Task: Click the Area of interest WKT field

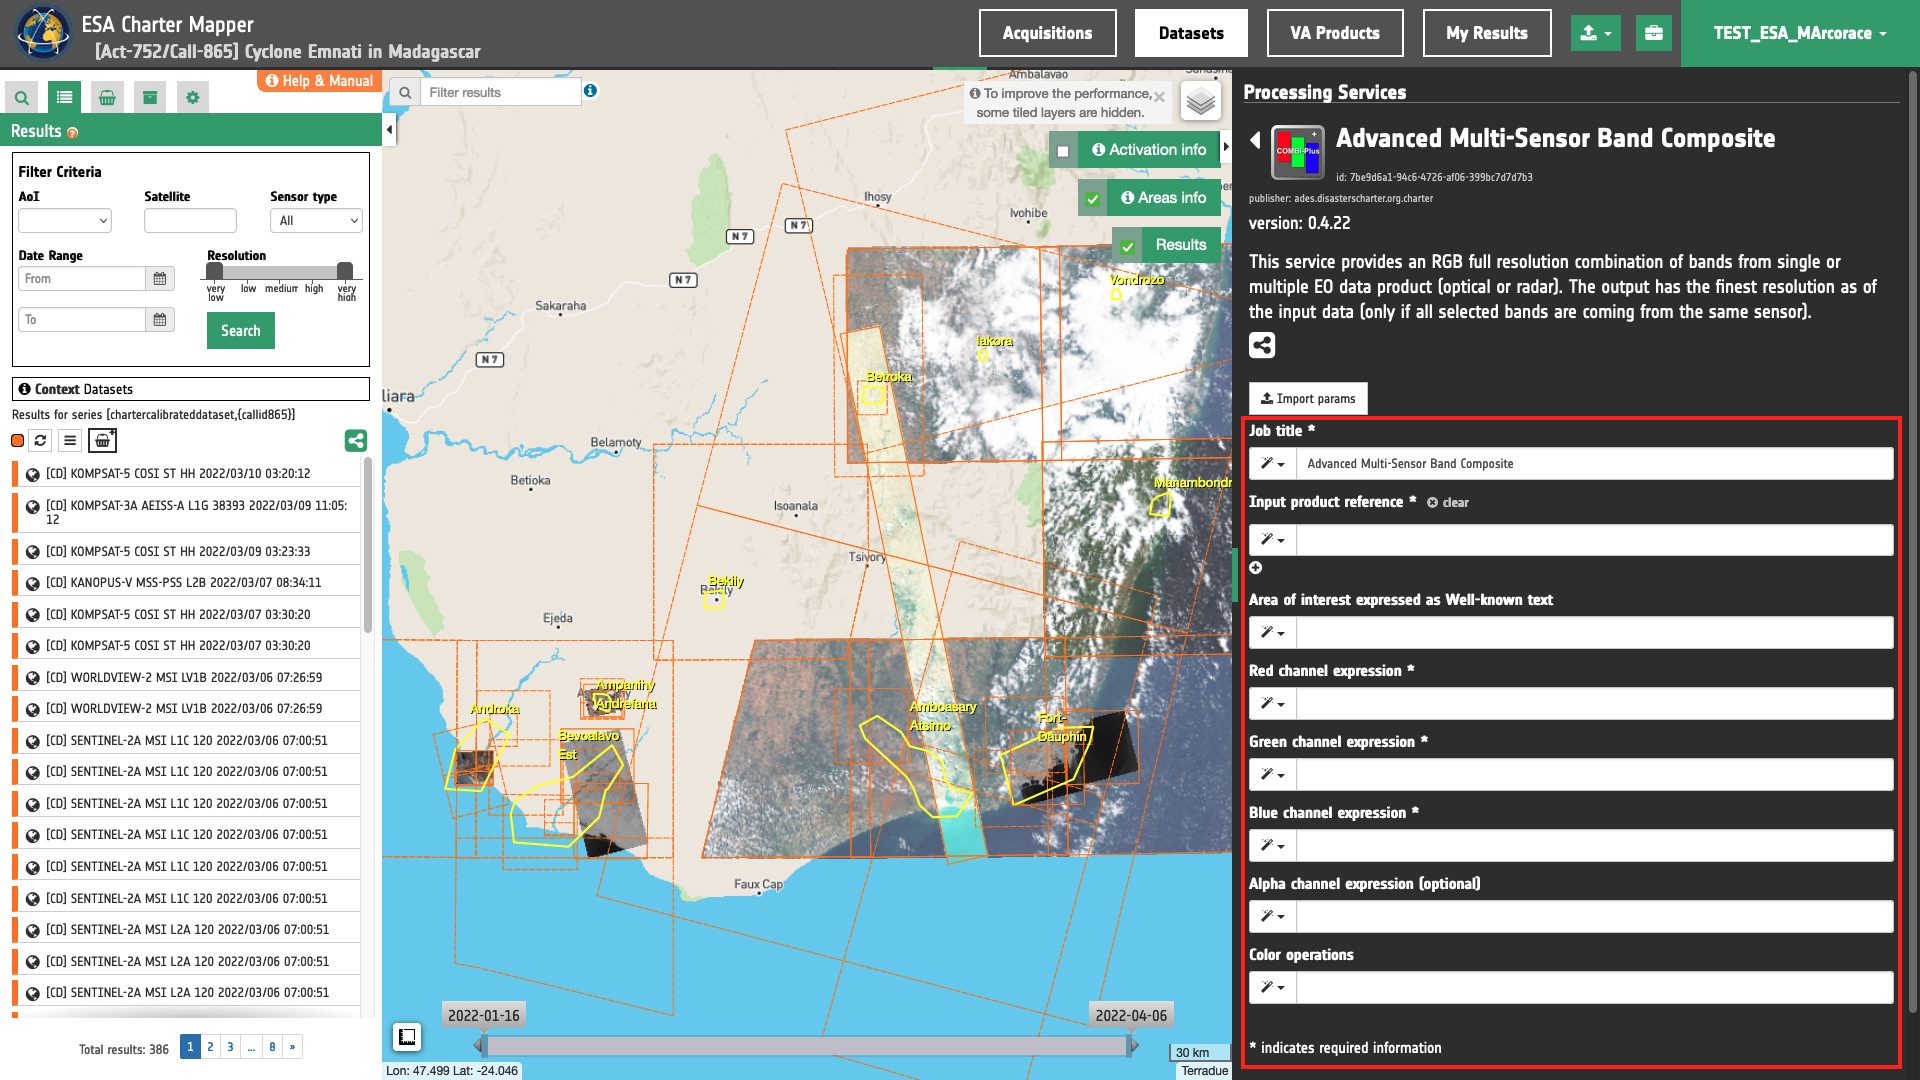Action: pyautogui.click(x=1595, y=633)
